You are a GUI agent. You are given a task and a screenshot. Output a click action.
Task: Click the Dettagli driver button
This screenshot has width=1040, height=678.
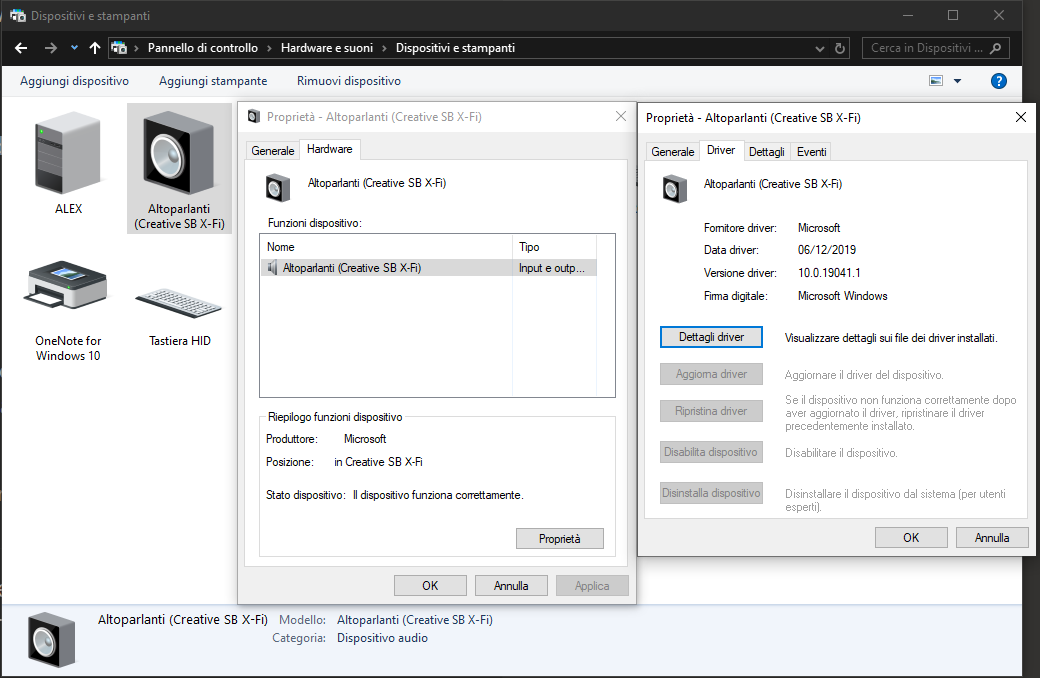click(x=711, y=337)
